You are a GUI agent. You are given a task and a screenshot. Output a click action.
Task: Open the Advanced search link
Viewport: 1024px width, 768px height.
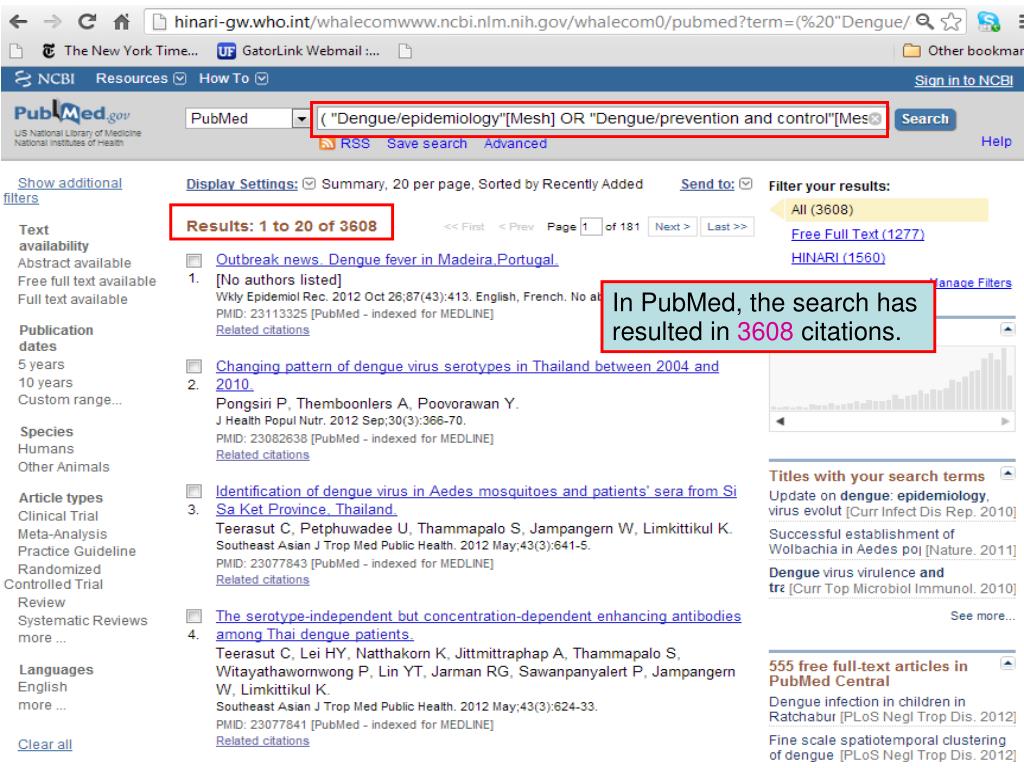515,144
